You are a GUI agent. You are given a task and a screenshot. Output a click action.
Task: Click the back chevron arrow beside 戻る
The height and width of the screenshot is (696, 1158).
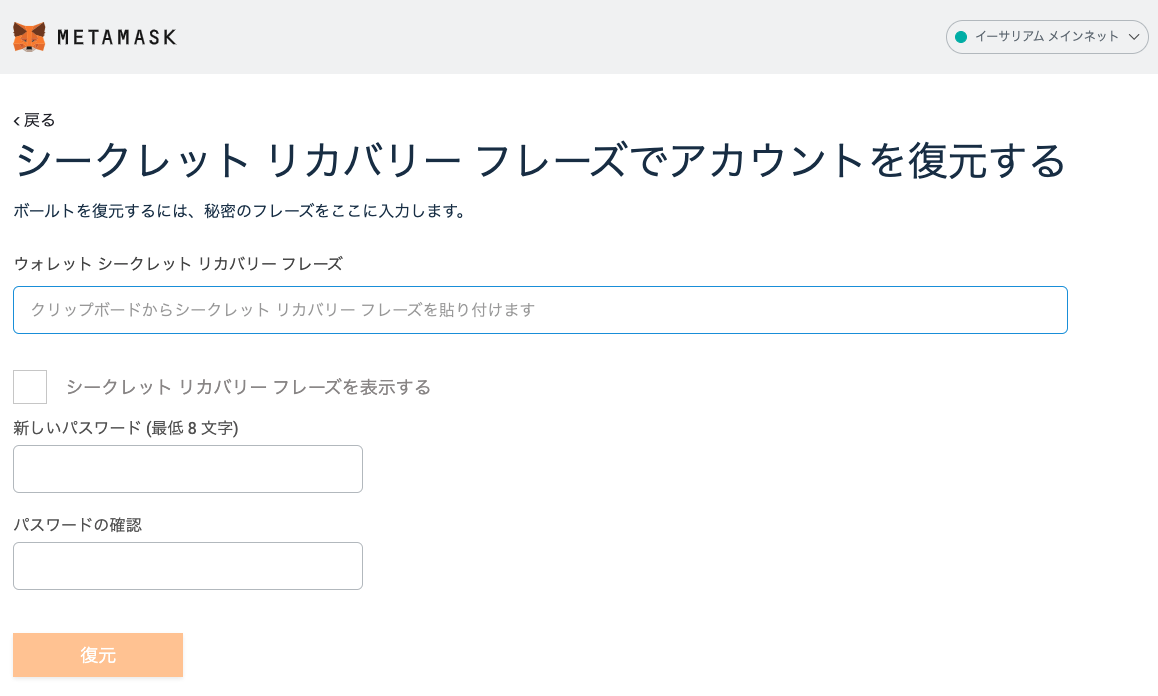[x=17, y=121]
